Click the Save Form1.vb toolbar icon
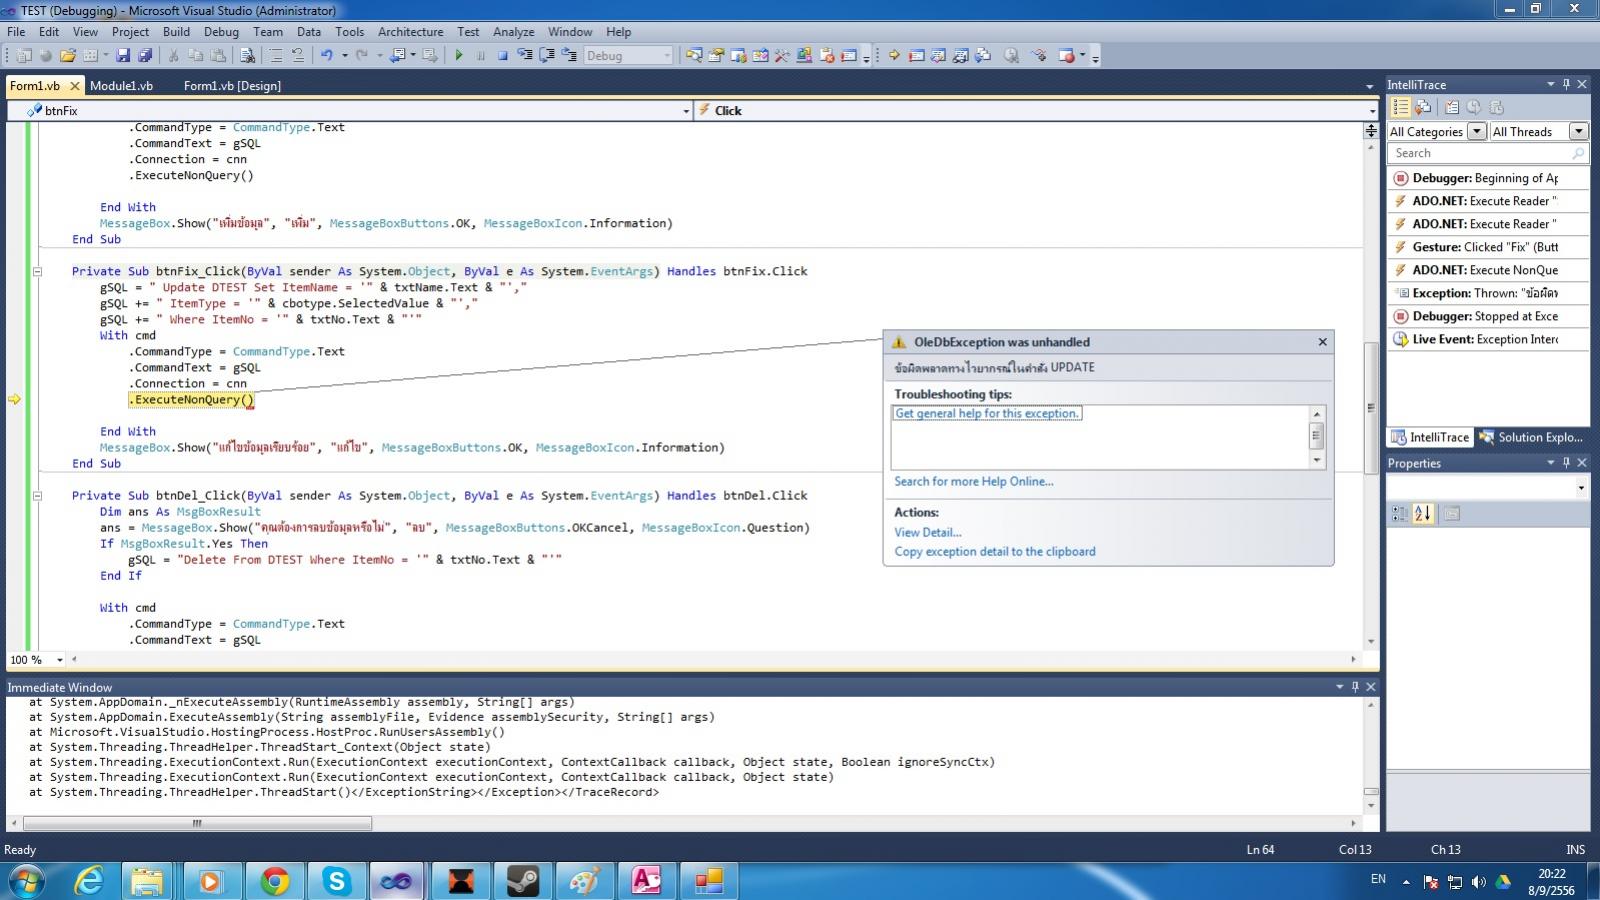This screenshot has height=900, width=1600. click(x=123, y=56)
